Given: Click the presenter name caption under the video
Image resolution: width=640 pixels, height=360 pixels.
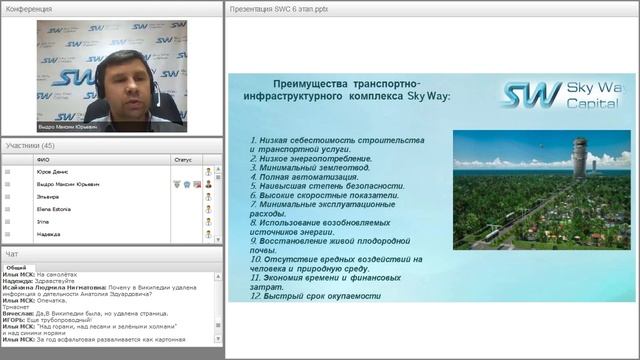Looking at the screenshot, I should point(68,127).
